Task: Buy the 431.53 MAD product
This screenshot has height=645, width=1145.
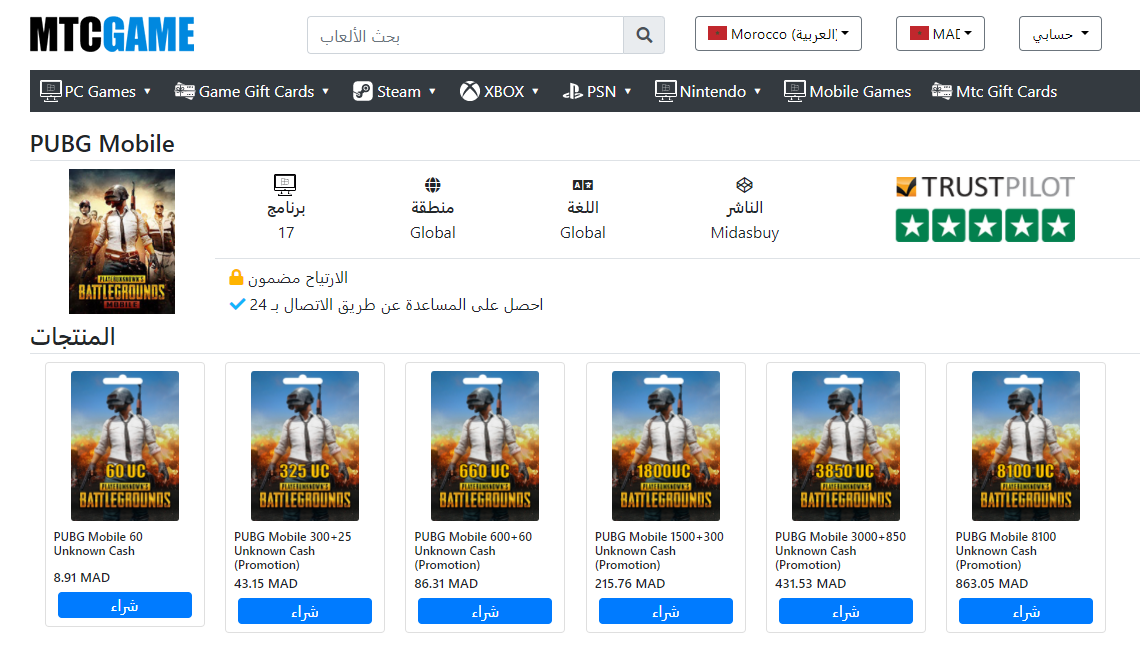Action: coord(846,611)
